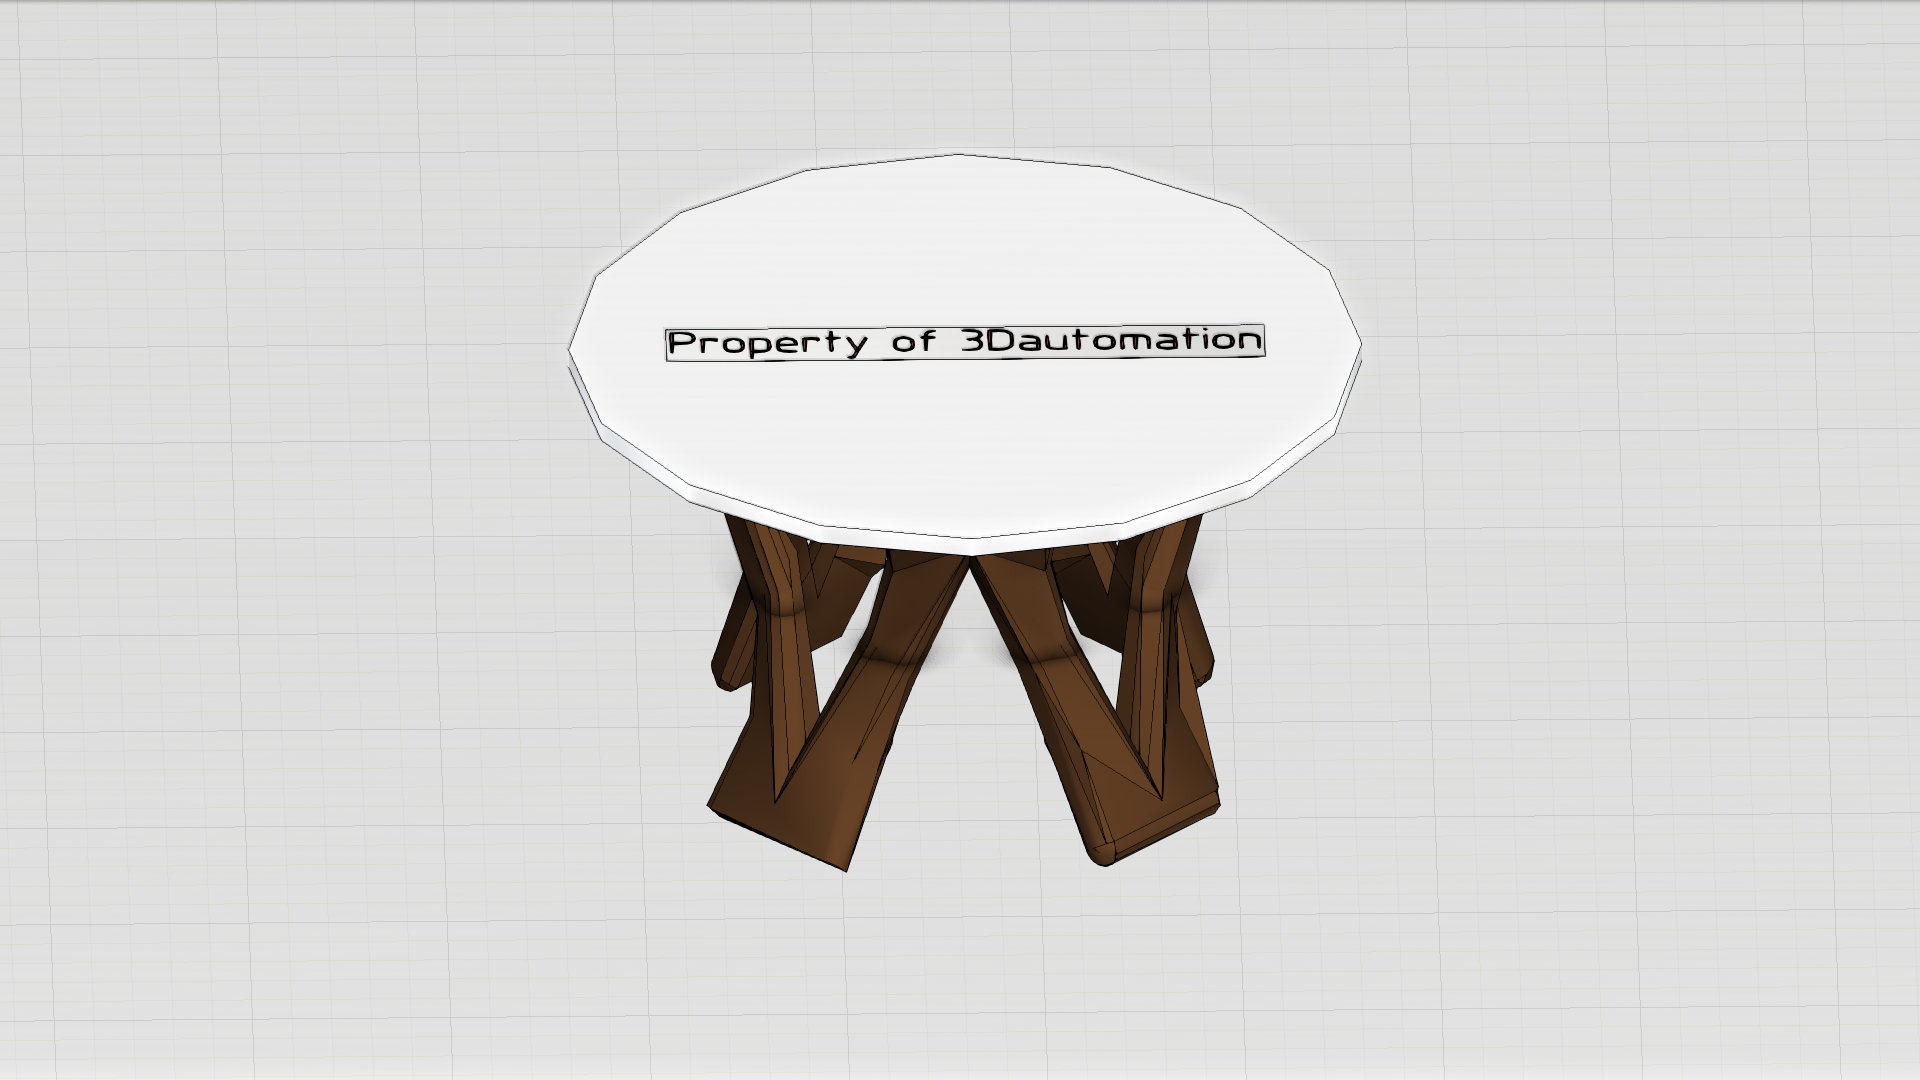Click the word "3Dautomation" in the label
Screen dimensions: 1920x1080
[x=1110, y=341]
